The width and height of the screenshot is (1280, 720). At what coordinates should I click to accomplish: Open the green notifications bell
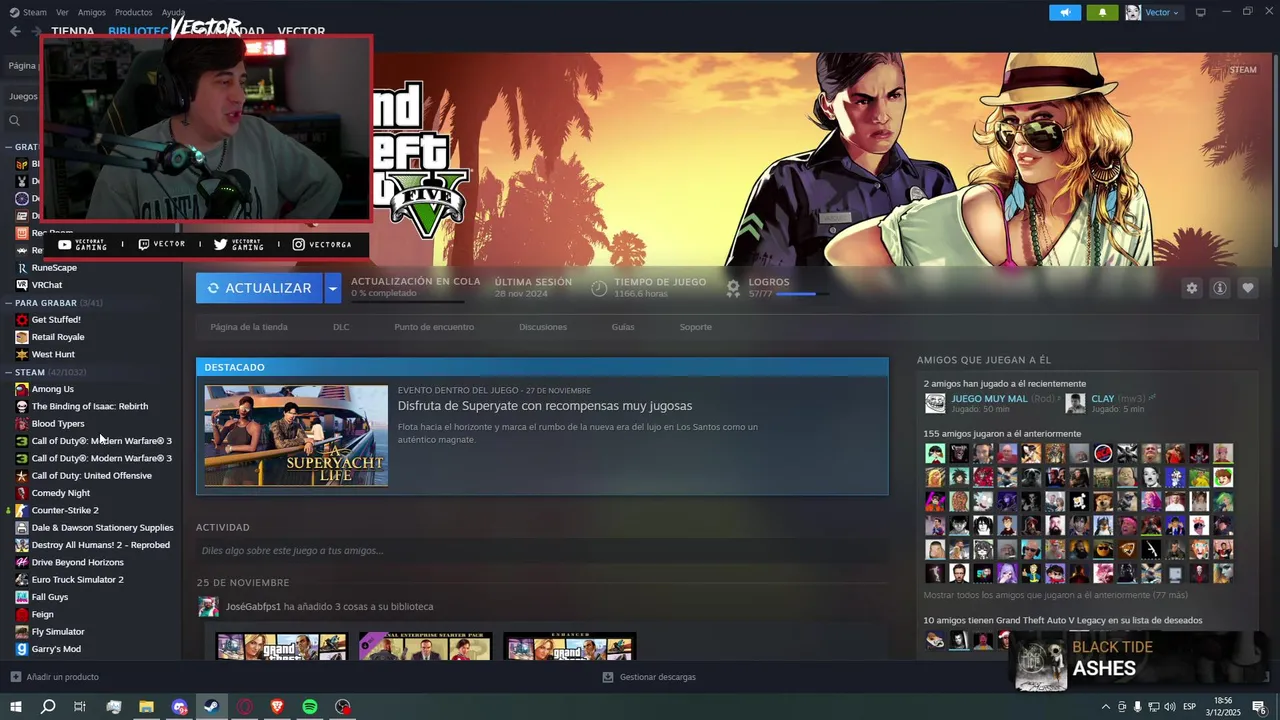pyautogui.click(x=1102, y=12)
